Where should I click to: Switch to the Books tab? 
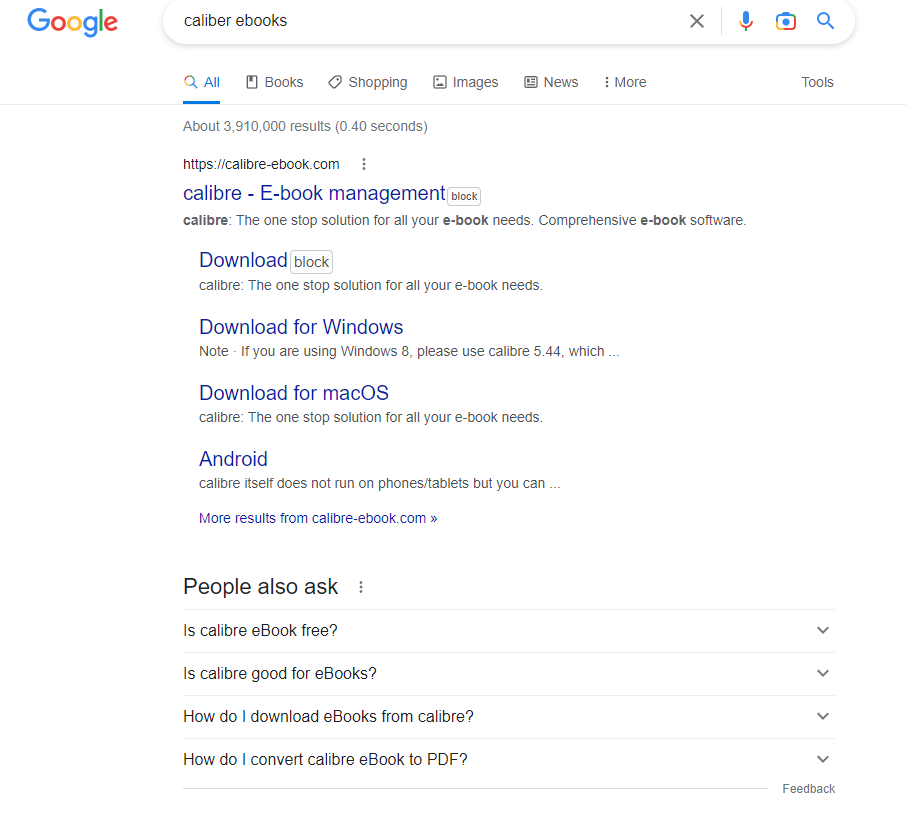[274, 82]
